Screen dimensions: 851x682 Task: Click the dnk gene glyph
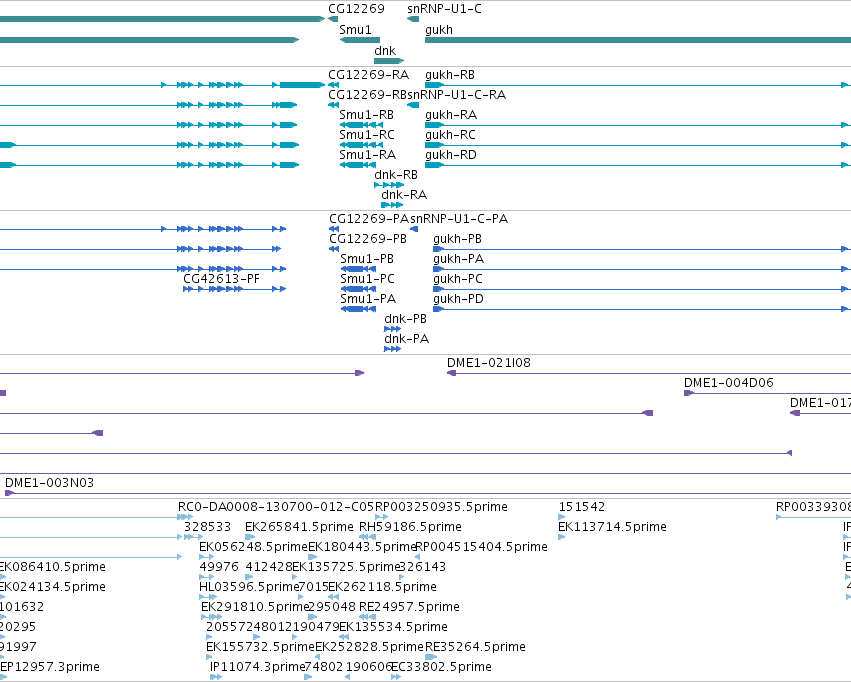click(x=389, y=61)
